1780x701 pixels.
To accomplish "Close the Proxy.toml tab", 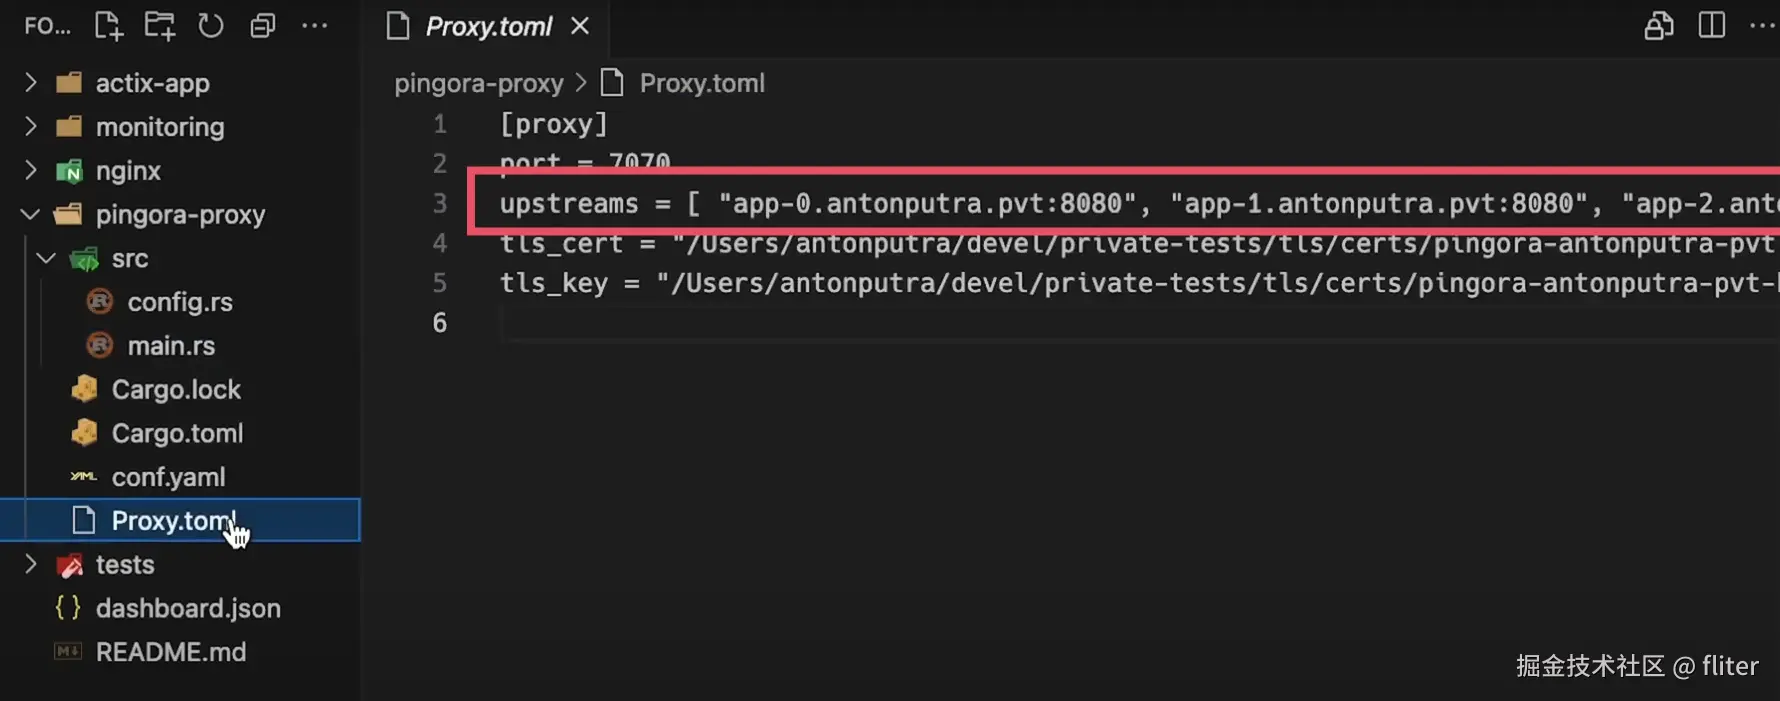I will click(580, 26).
